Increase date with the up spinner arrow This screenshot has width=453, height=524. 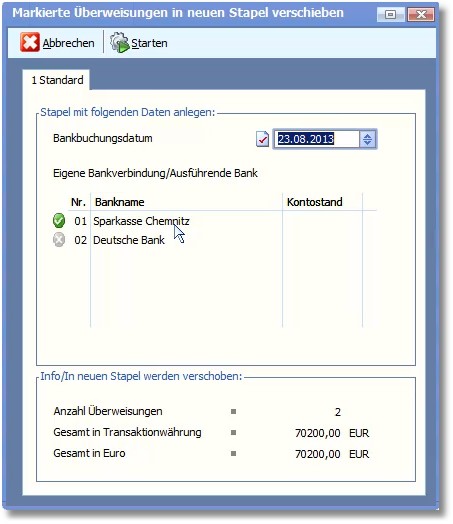pos(367,136)
